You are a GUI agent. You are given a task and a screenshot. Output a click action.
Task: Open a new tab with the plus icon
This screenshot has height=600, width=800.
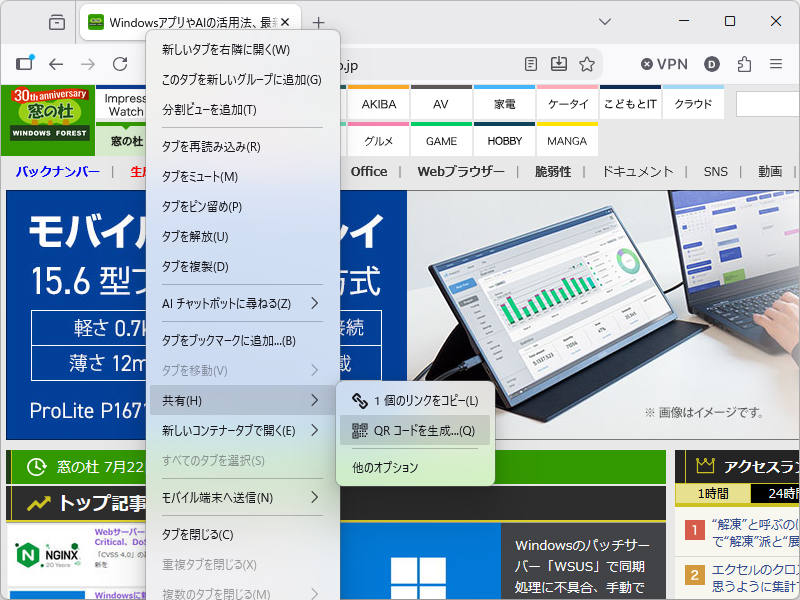pos(318,22)
